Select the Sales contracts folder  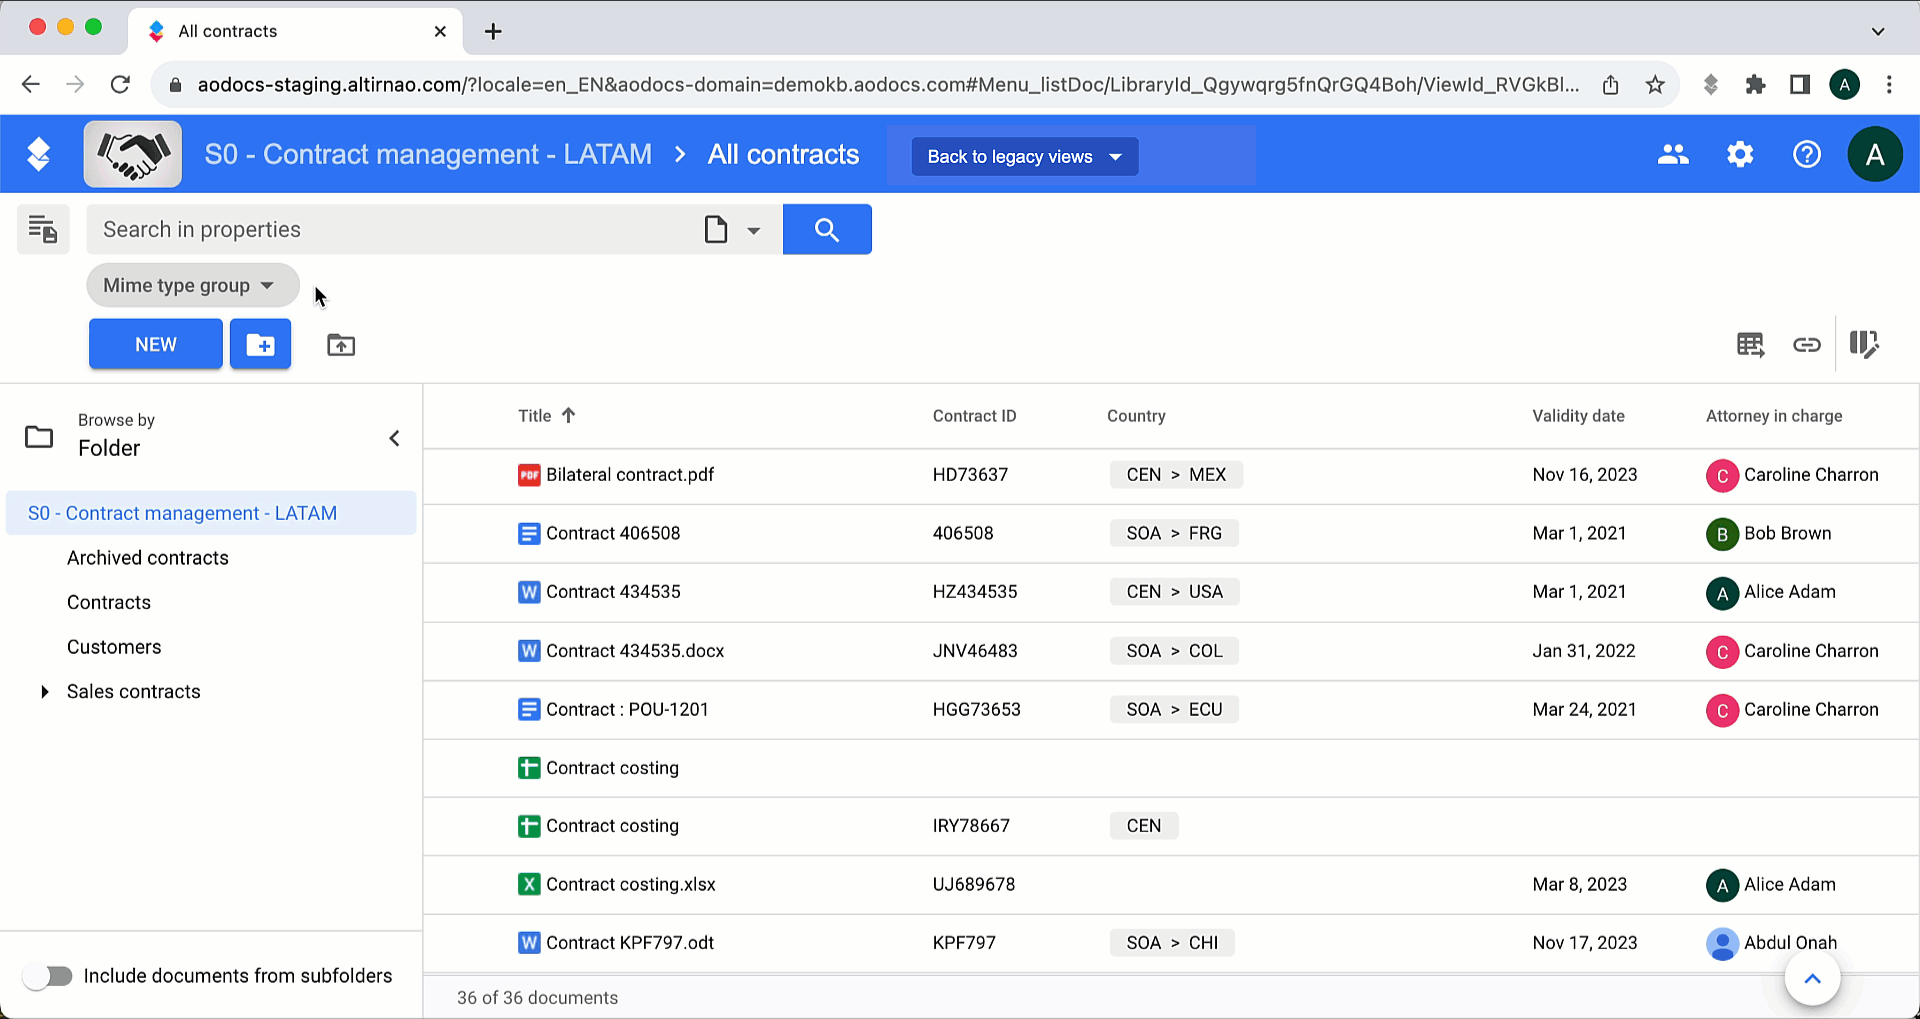pos(134,692)
